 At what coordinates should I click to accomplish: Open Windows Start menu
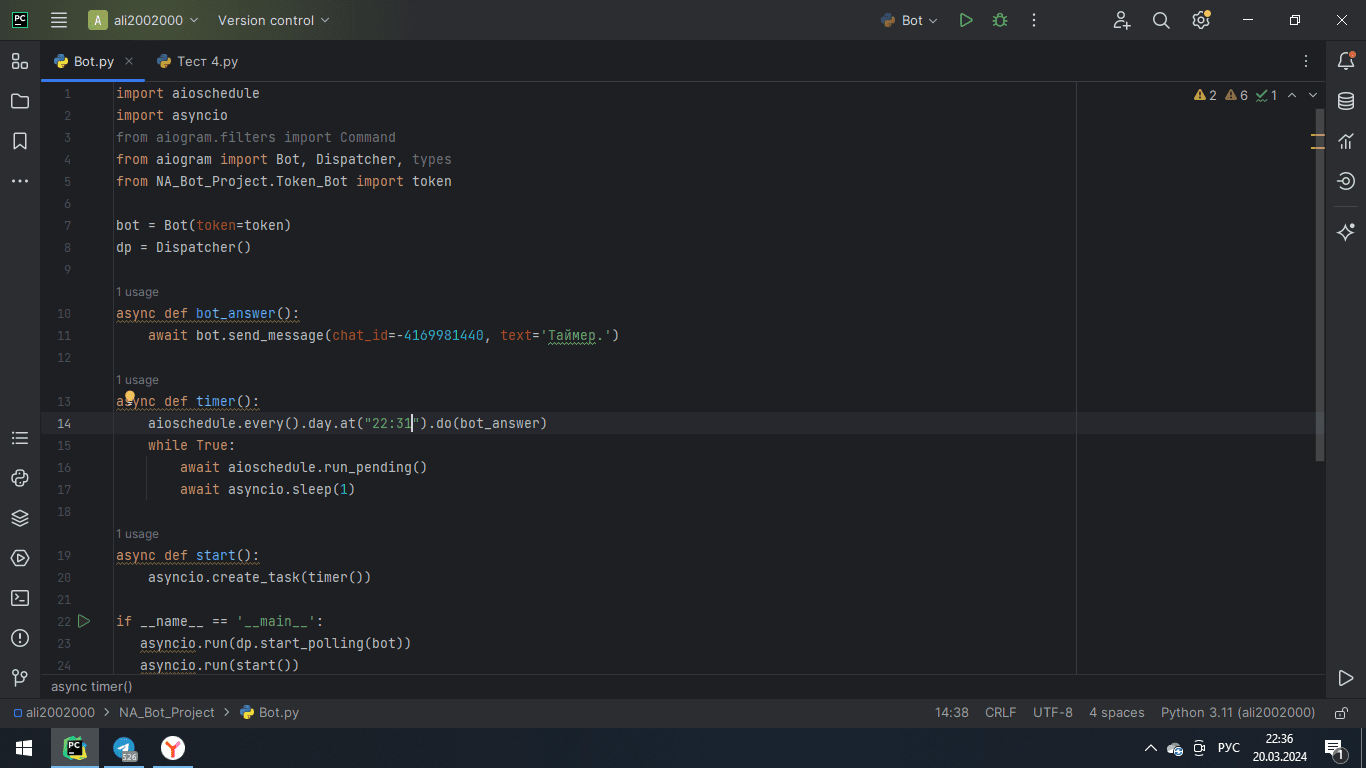[x=23, y=748]
